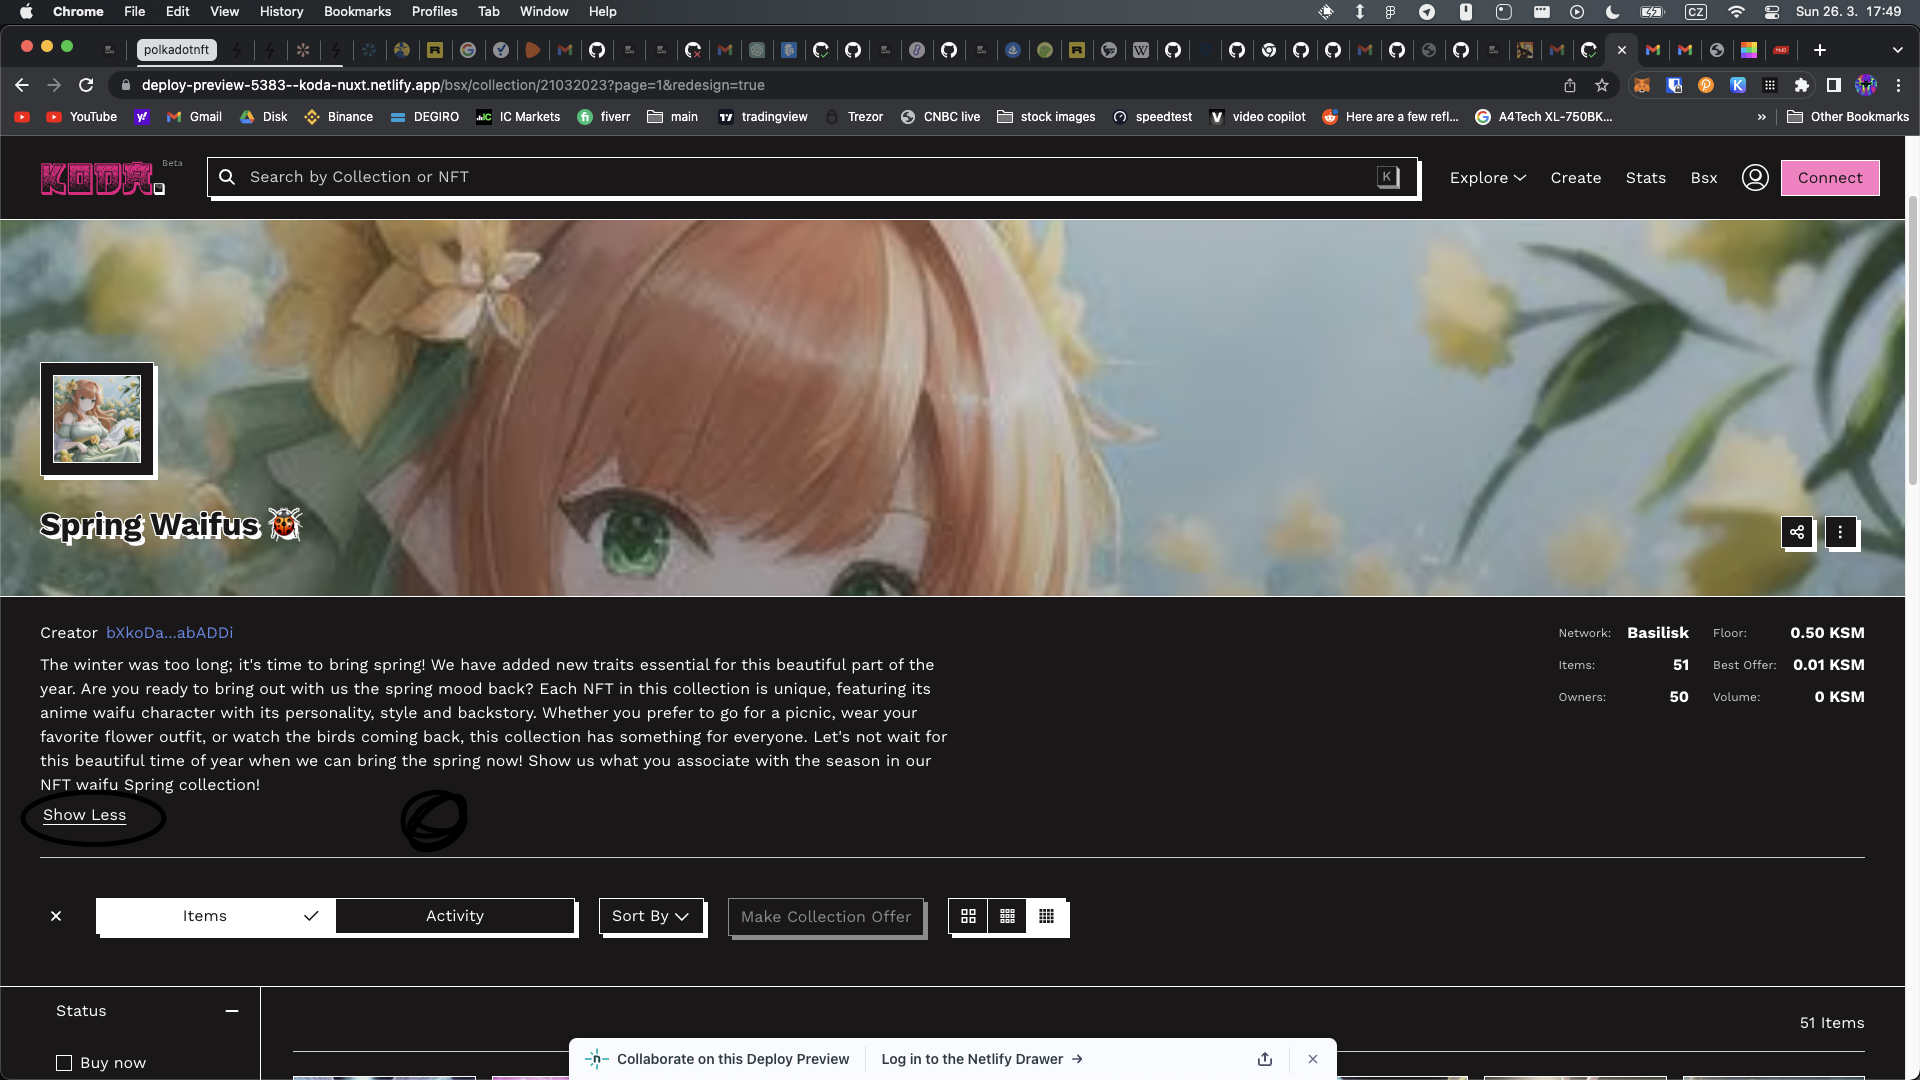The height and width of the screenshot is (1080, 1920).
Task: Switch to the Activity tab
Action: [x=455, y=916]
